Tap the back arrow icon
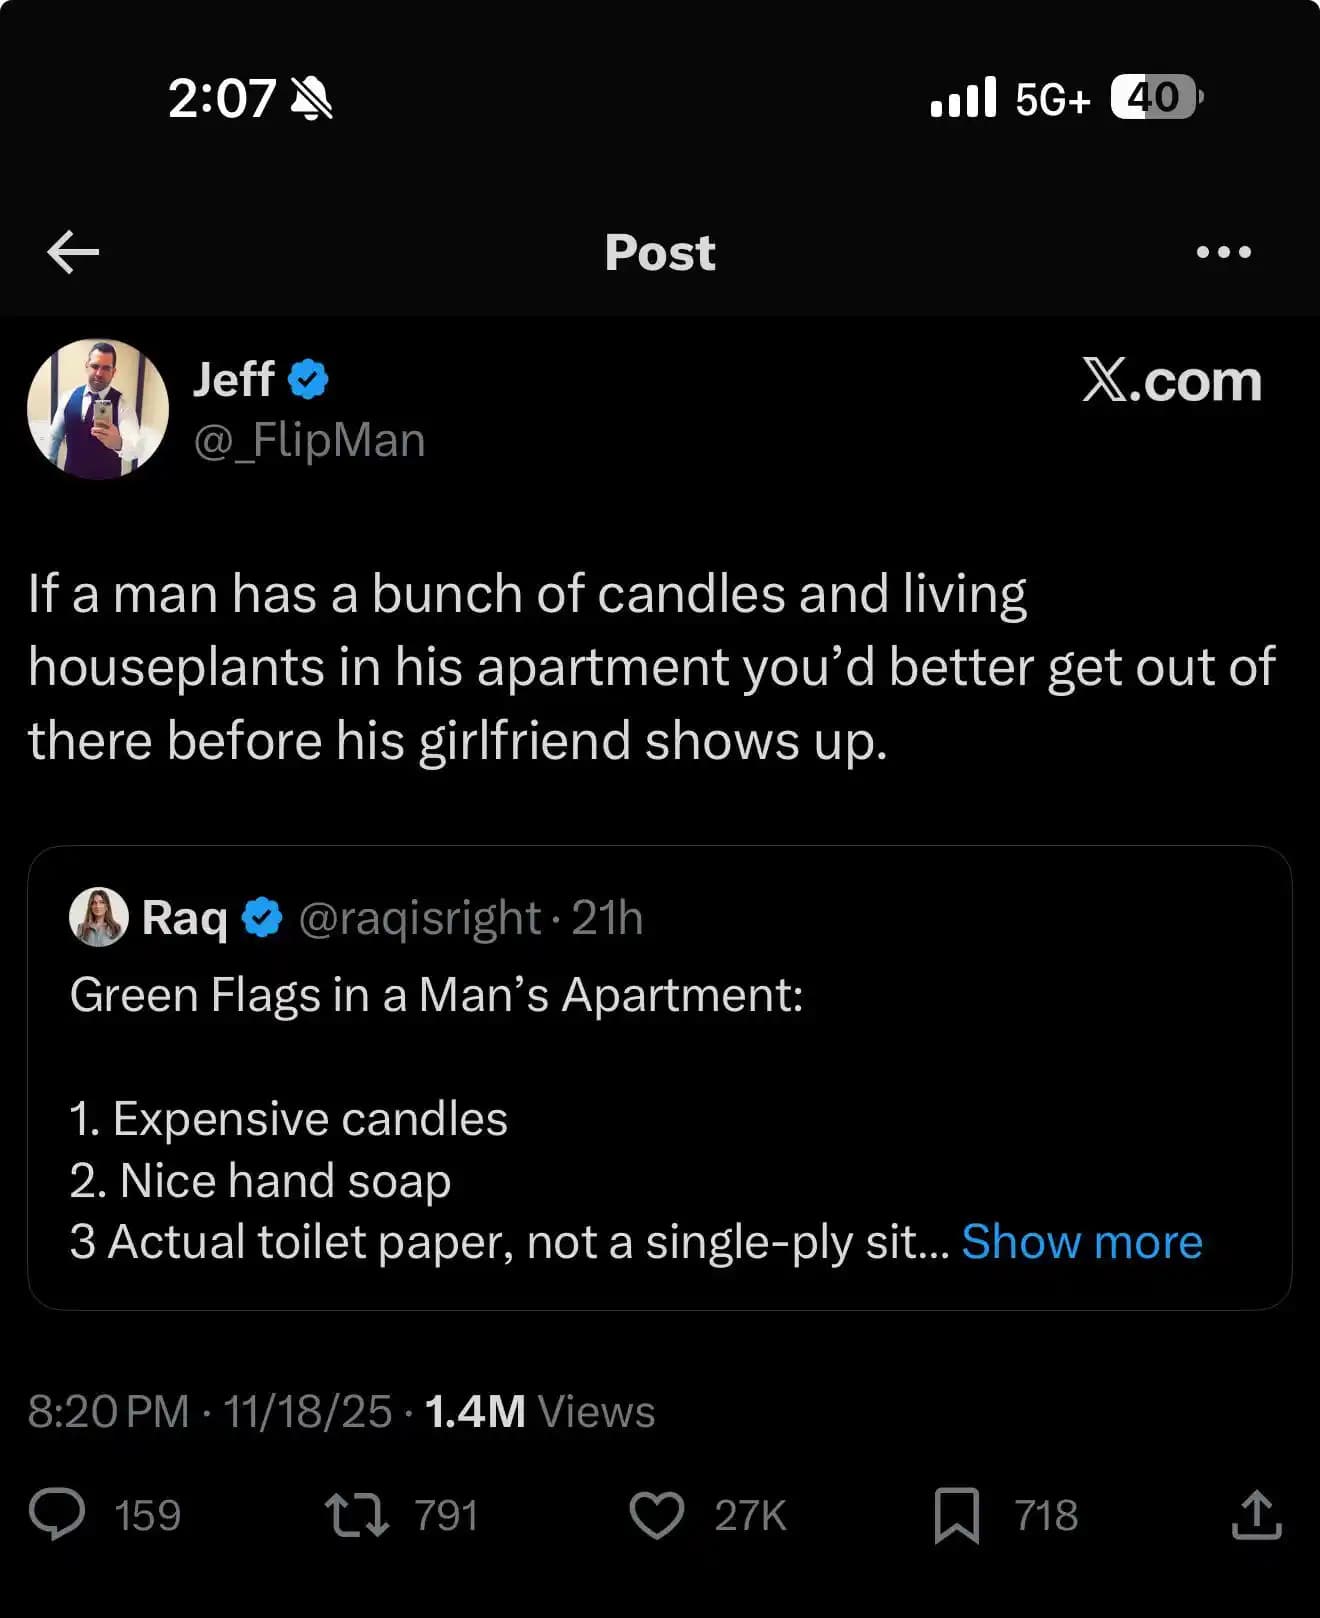 [x=73, y=252]
